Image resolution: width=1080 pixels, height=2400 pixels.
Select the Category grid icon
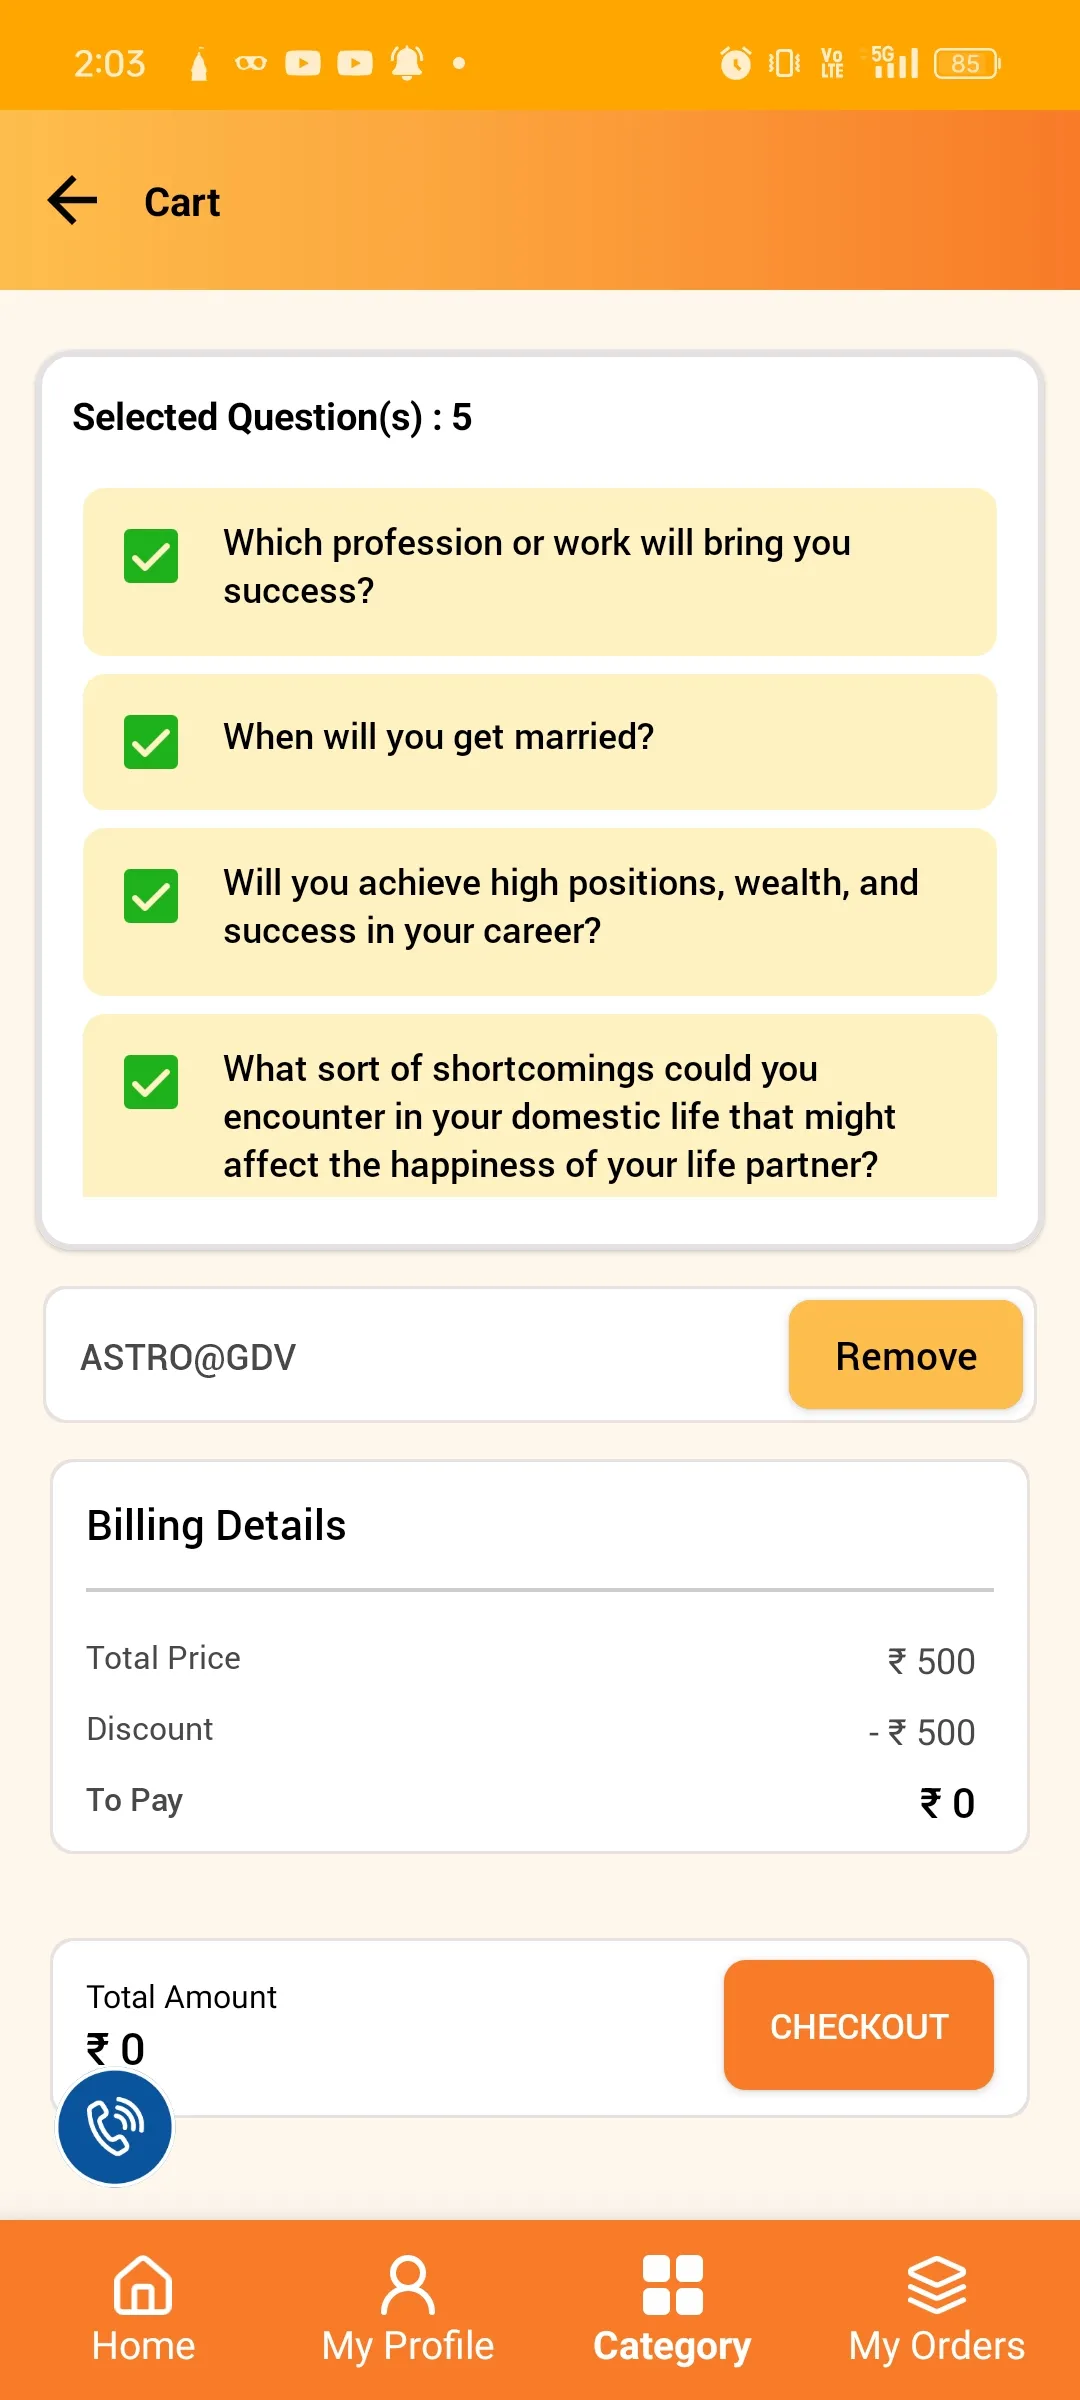tap(672, 2285)
